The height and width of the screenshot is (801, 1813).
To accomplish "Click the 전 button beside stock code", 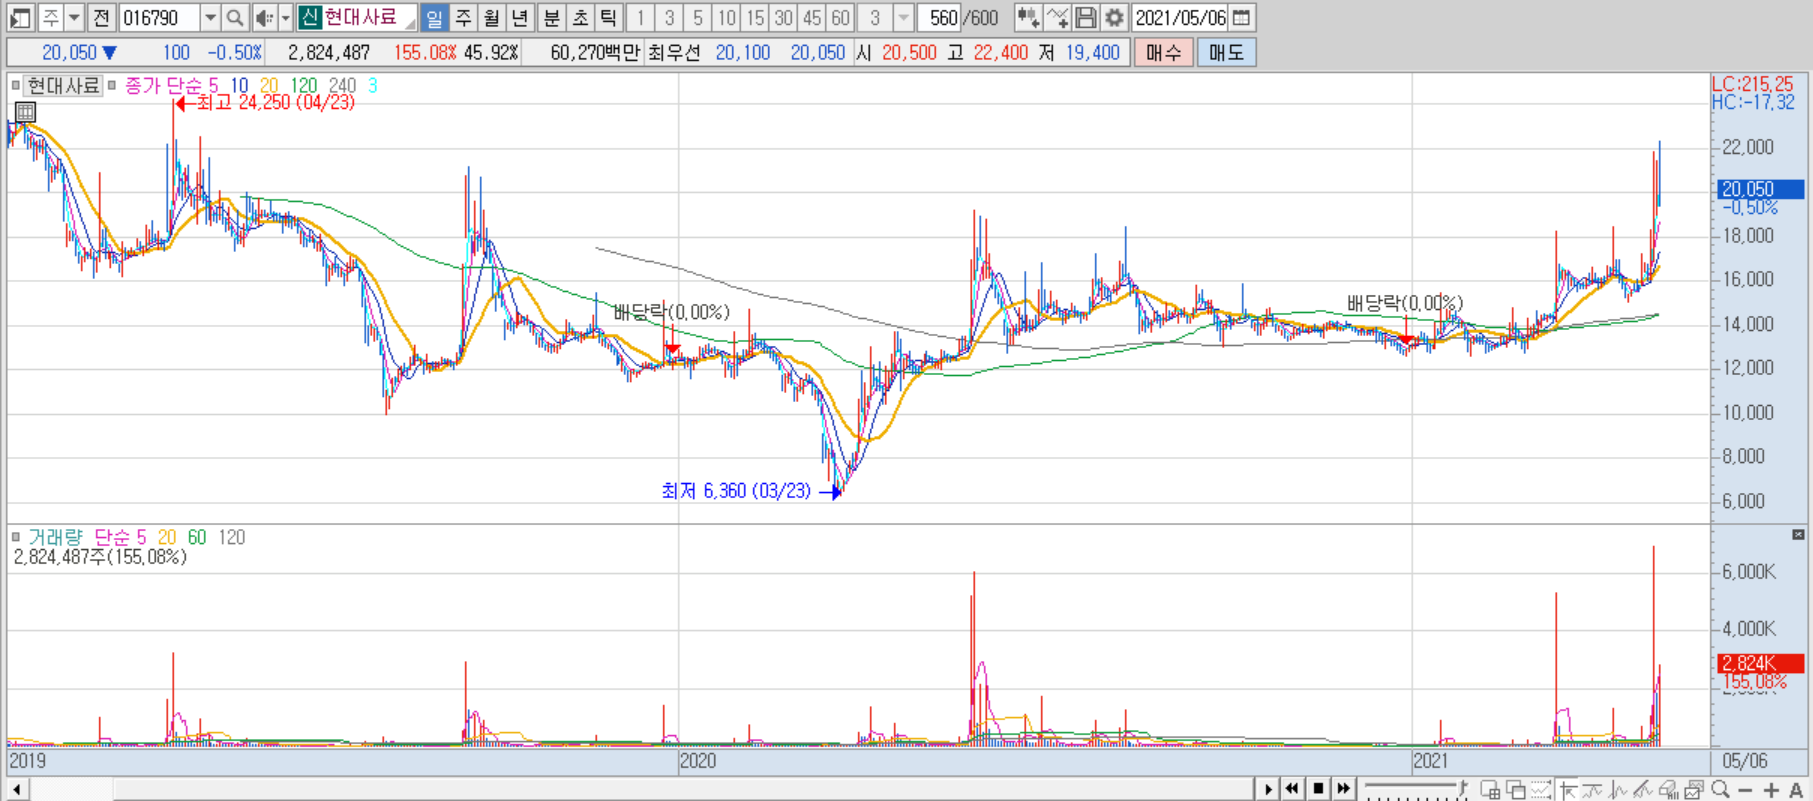I will tap(101, 18).
